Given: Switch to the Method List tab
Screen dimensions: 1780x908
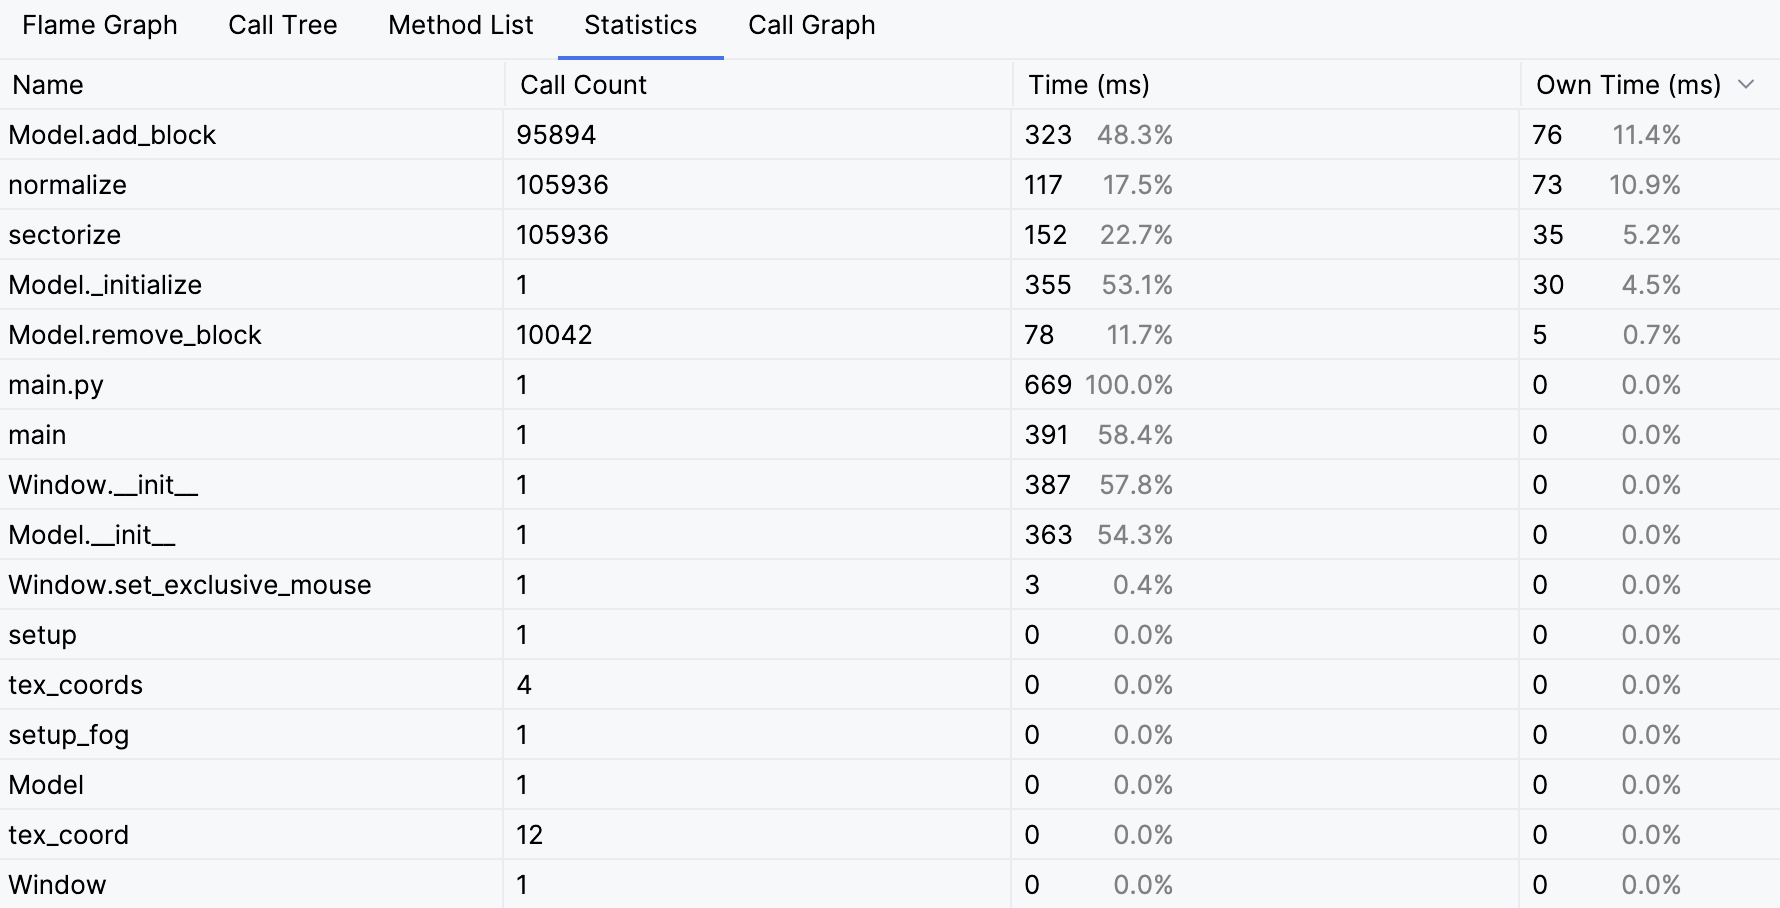Looking at the screenshot, I should [x=460, y=25].
